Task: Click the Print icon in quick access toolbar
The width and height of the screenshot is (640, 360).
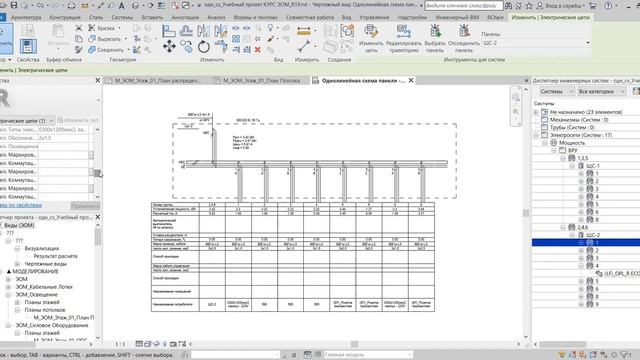Action: pyautogui.click(x=71, y=5)
